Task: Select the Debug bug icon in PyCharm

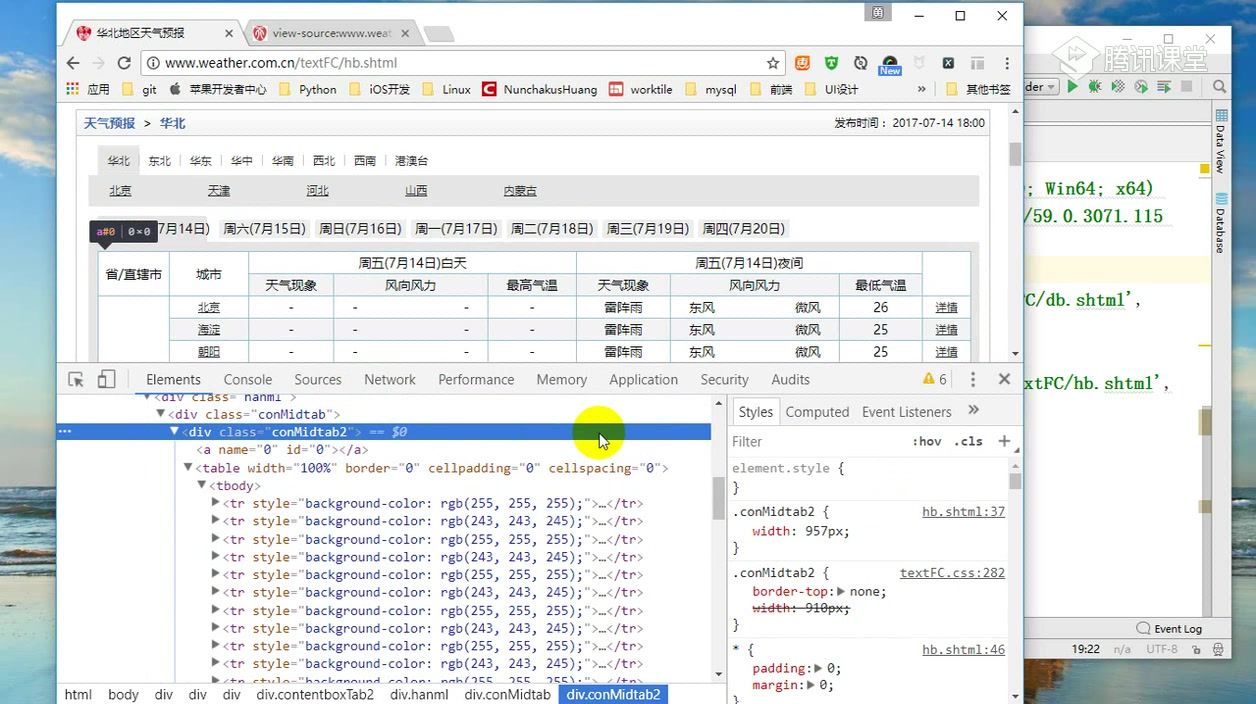Action: [1094, 86]
